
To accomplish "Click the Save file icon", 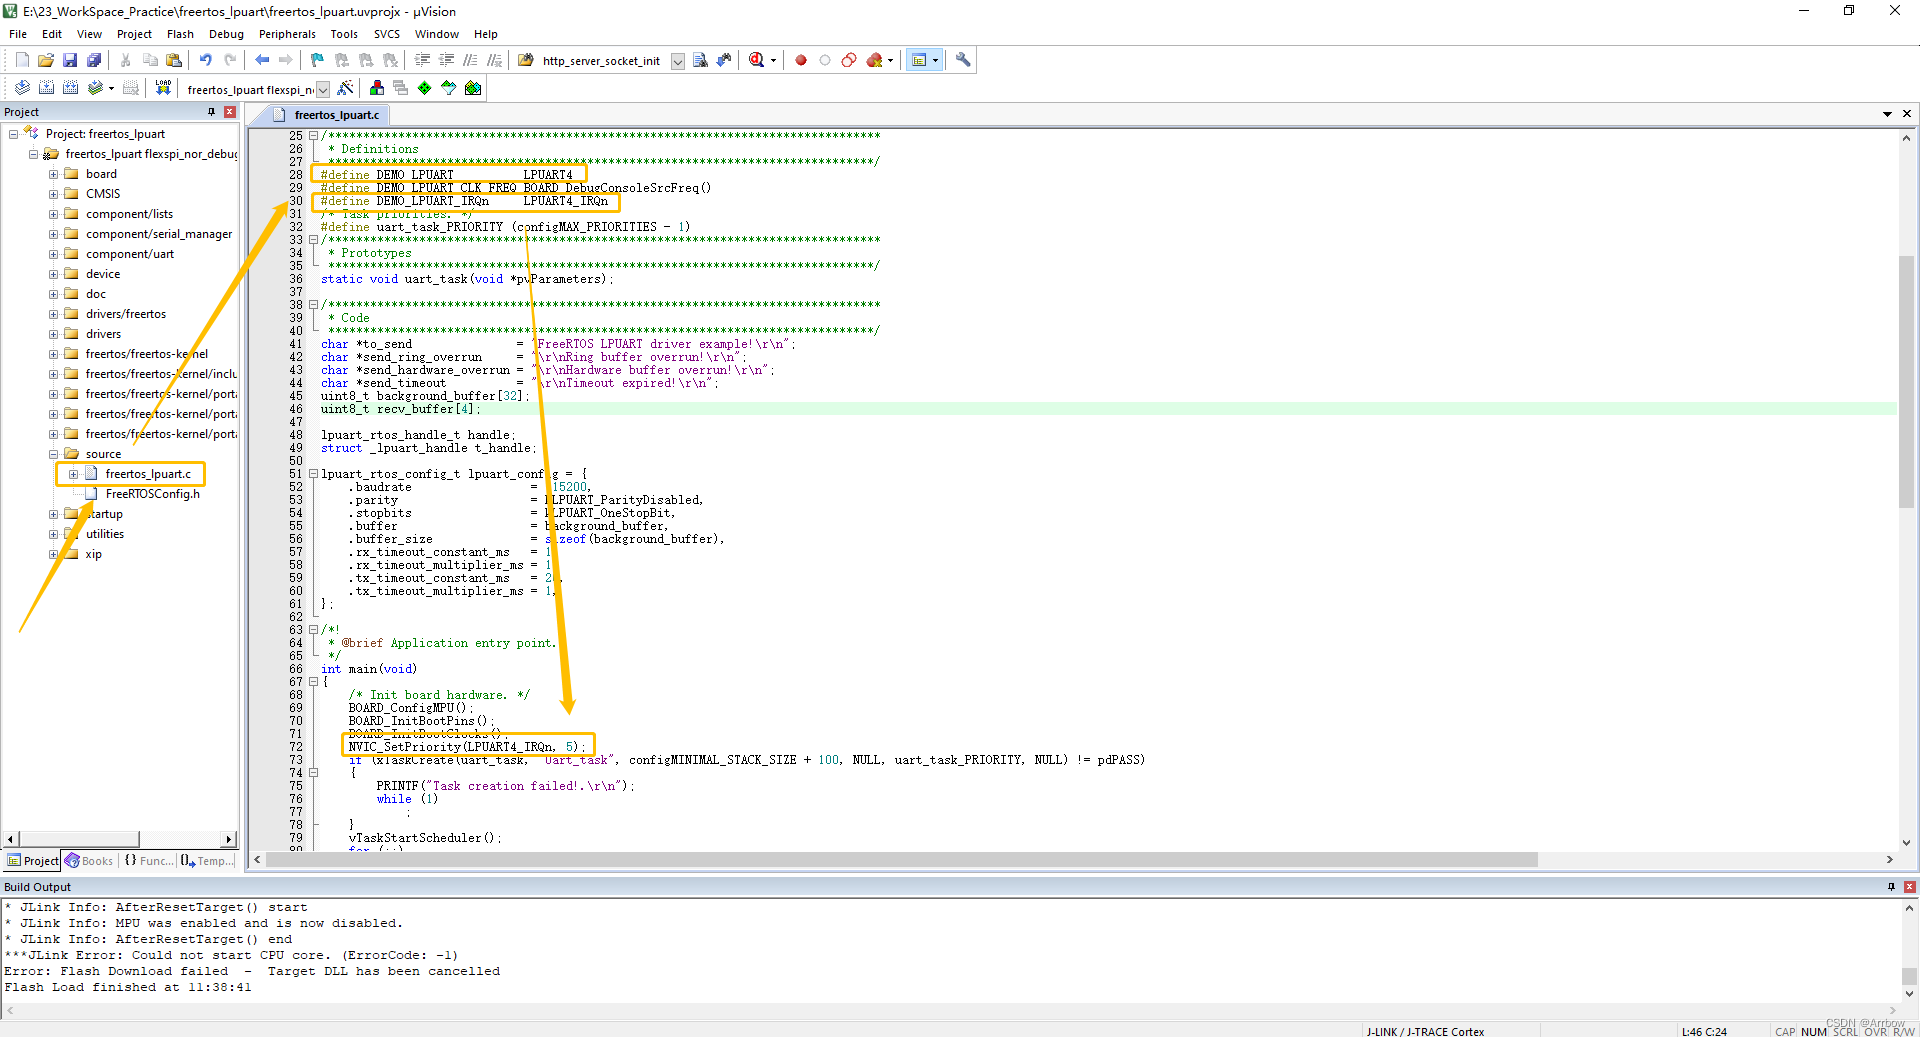I will [x=70, y=60].
